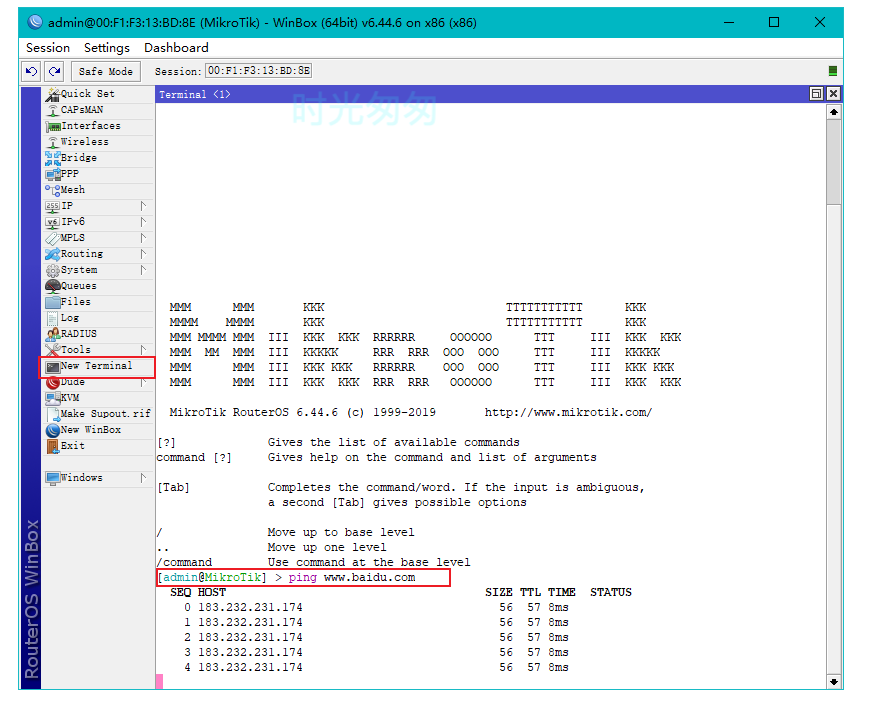This screenshot has width=872, height=714.
Task: Open Wireless settings
Action: point(98,142)
